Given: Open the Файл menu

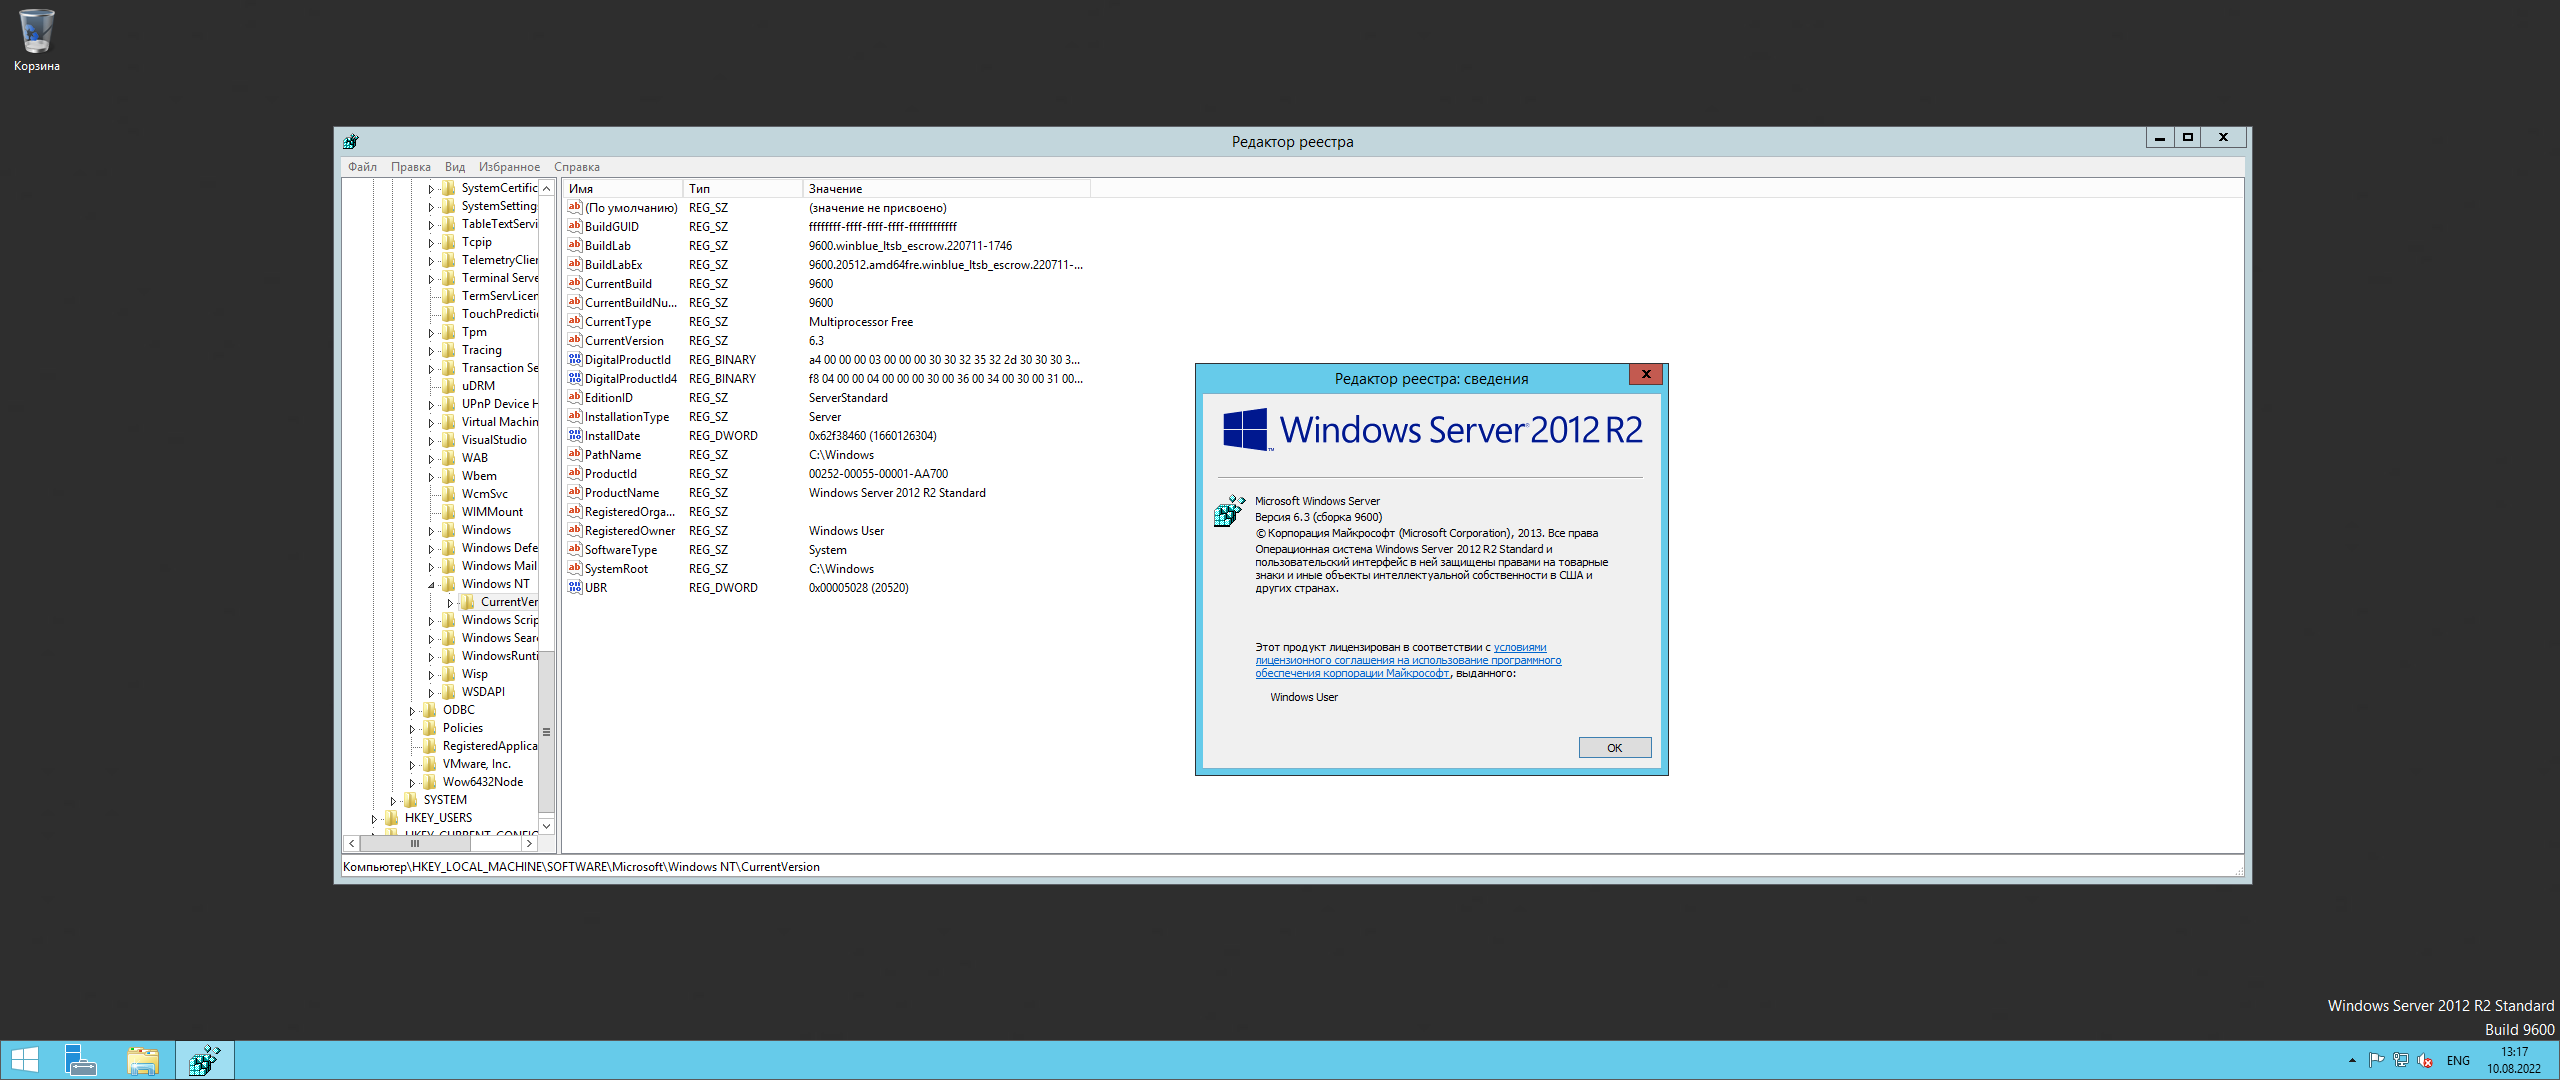Looking at the screenshot, I should click(x=362, y=167).
